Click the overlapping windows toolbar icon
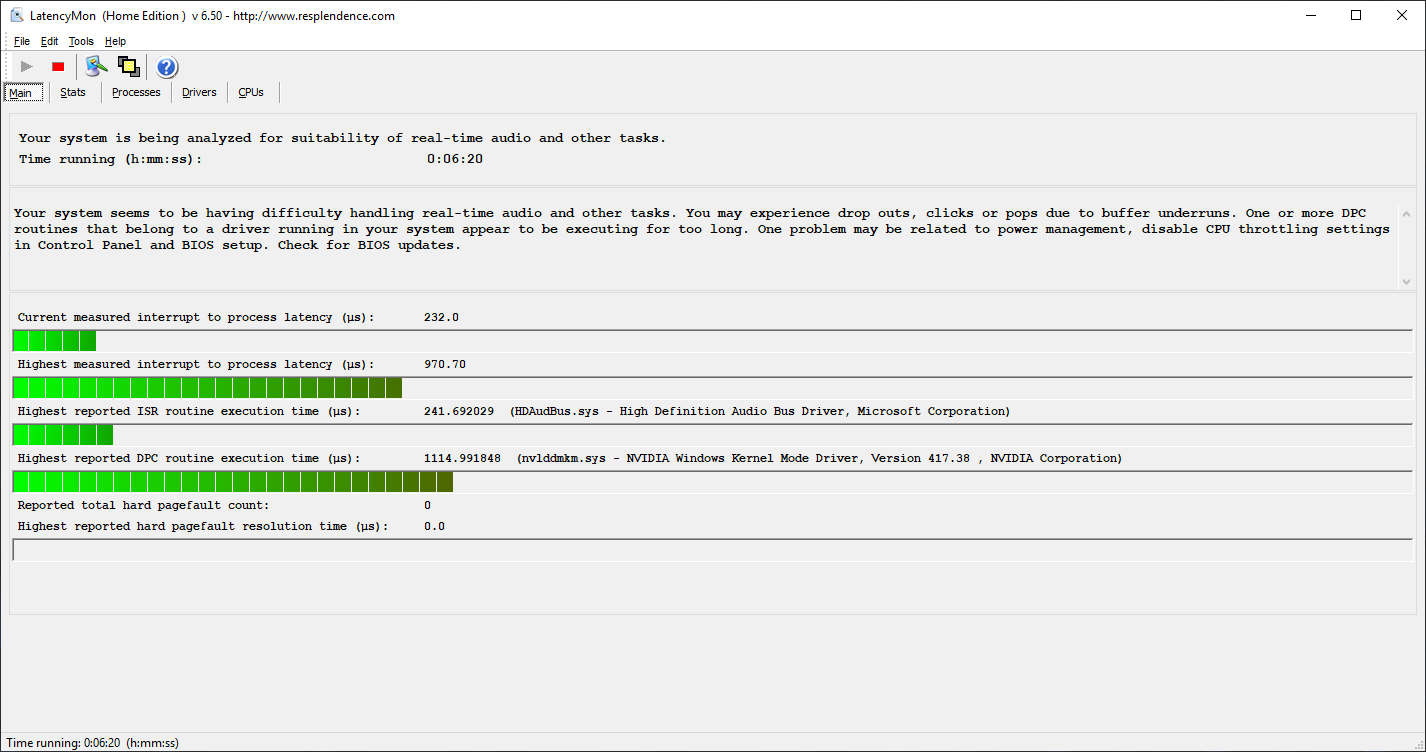The width and height of the screenshot is (1426, 752). (128, 67)
